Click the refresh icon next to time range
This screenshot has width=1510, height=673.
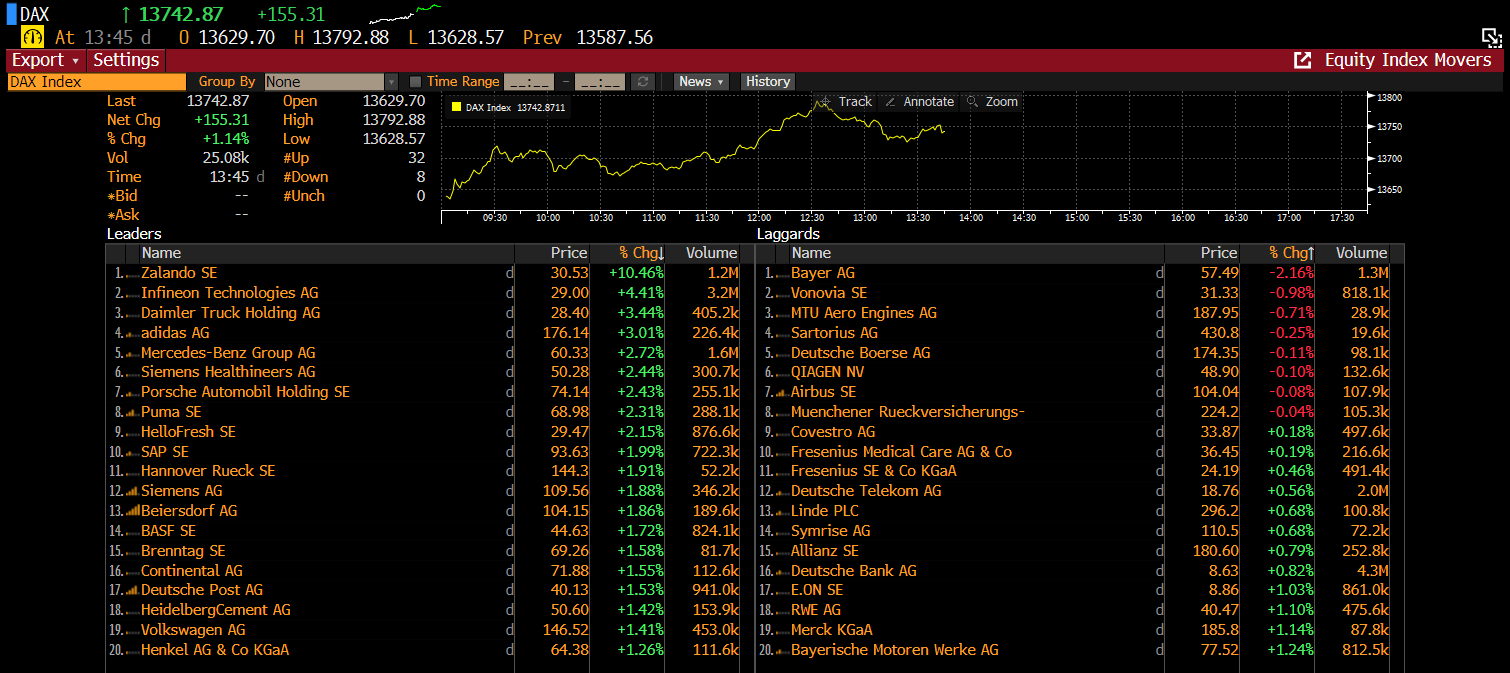pyautogui.click(x=643, y=82)
